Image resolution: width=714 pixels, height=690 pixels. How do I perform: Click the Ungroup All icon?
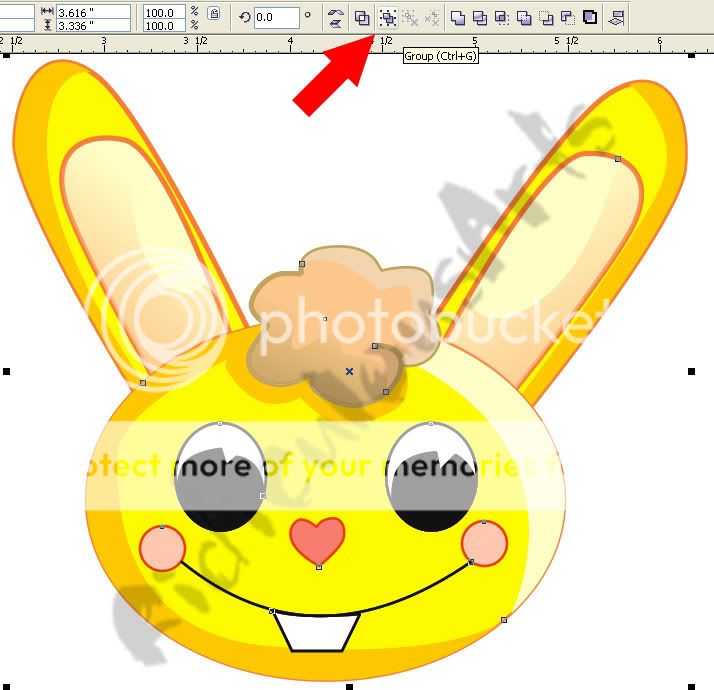pyautogui.click(x=432, y=17)
